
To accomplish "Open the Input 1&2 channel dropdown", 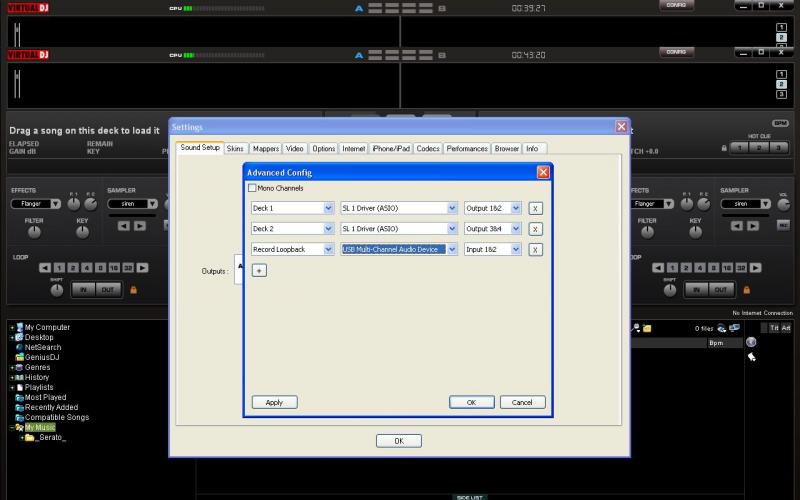I will point(516,249).
